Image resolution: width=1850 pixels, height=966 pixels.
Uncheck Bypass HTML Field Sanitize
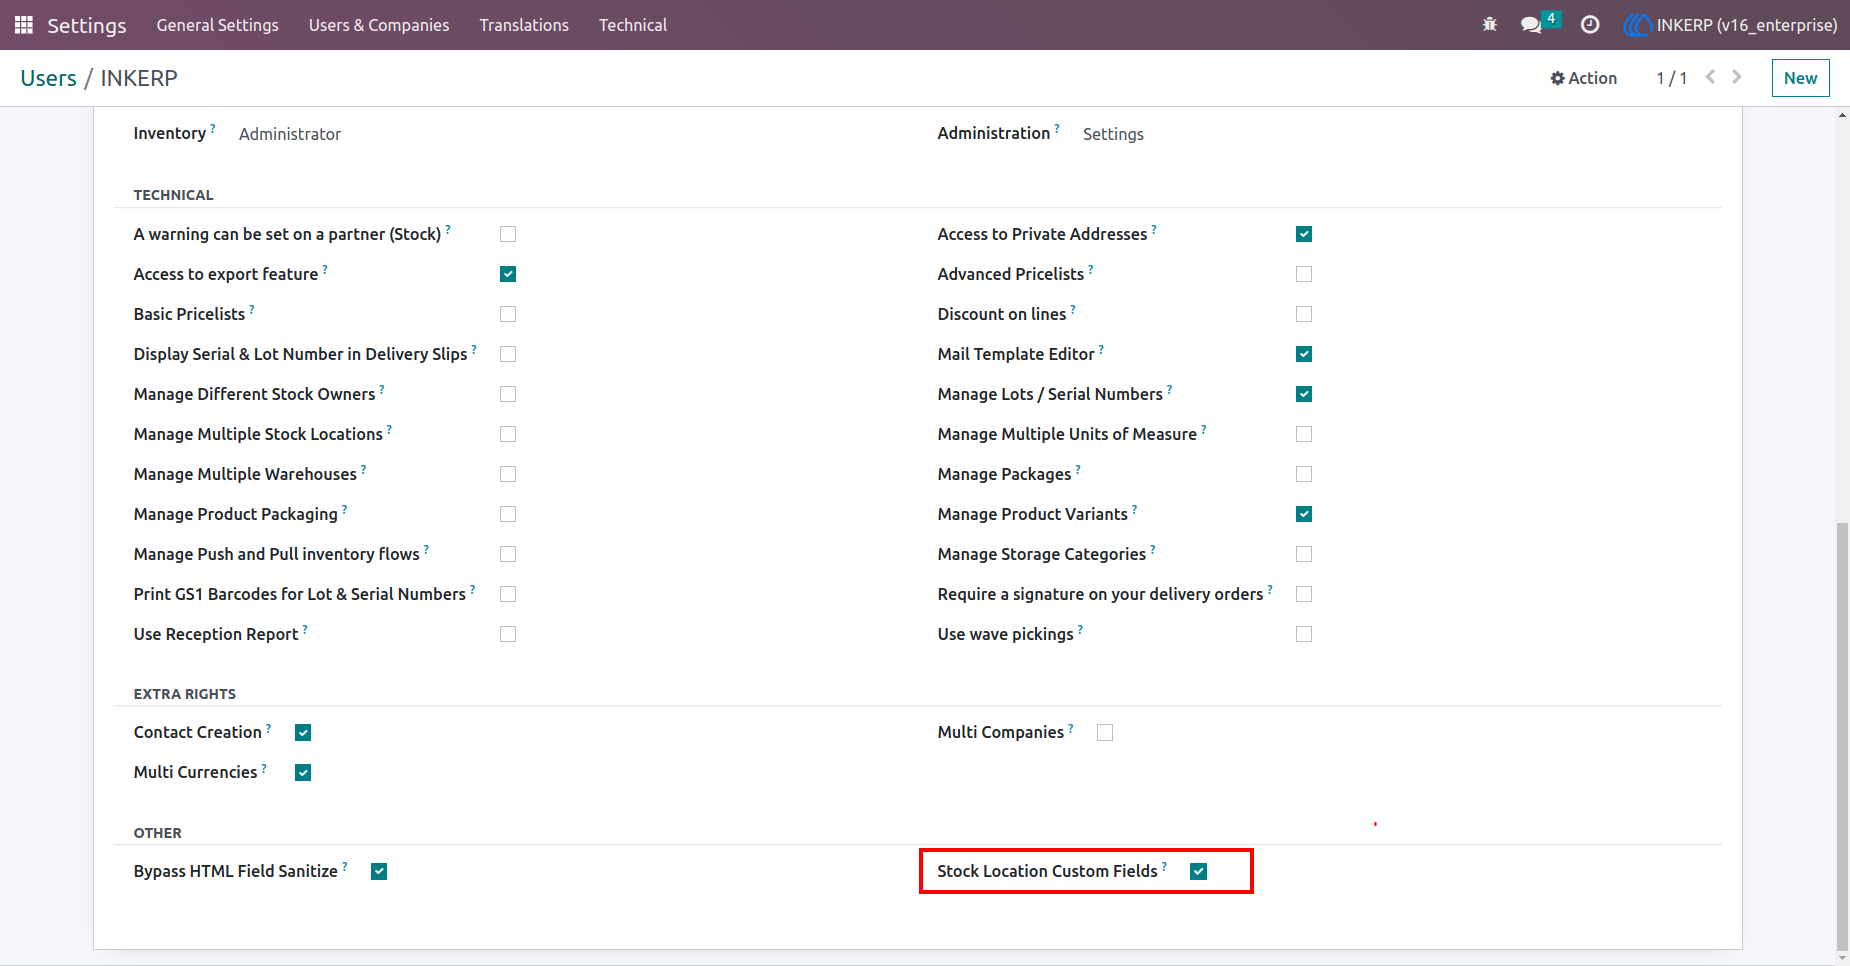pos(379,872)
